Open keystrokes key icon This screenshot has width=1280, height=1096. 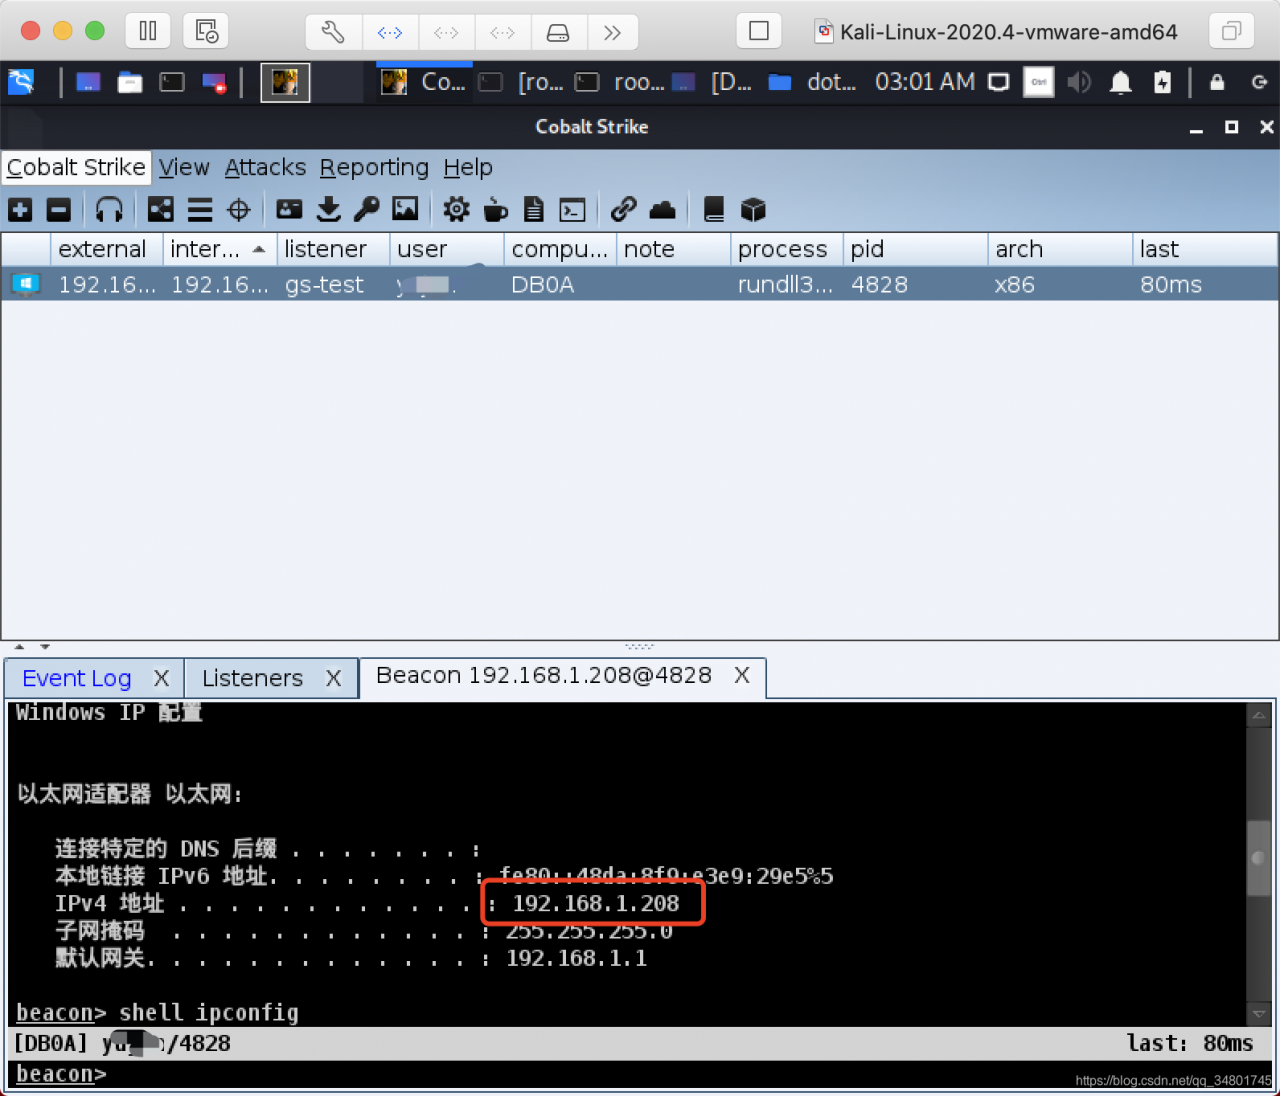(x=367, y=209)
